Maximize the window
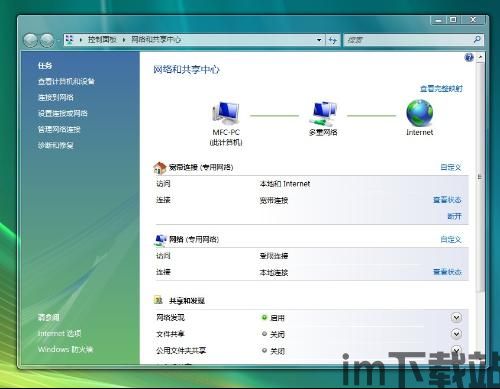This screenshot has width=500, height=389. pos(453,20)
